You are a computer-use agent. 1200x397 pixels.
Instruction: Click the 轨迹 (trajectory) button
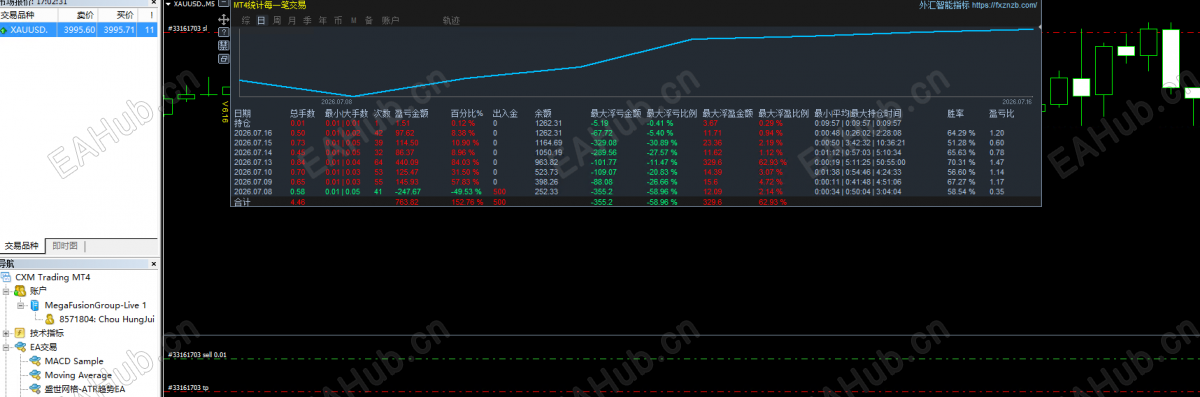pos(451,20)
